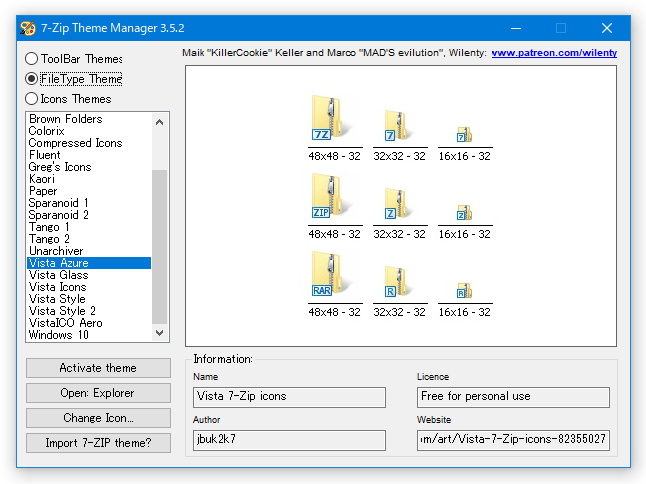646x484 pixels.
Task: Click the 7-Zip Theme Manager title bar icon
Action: coord(28,28)
